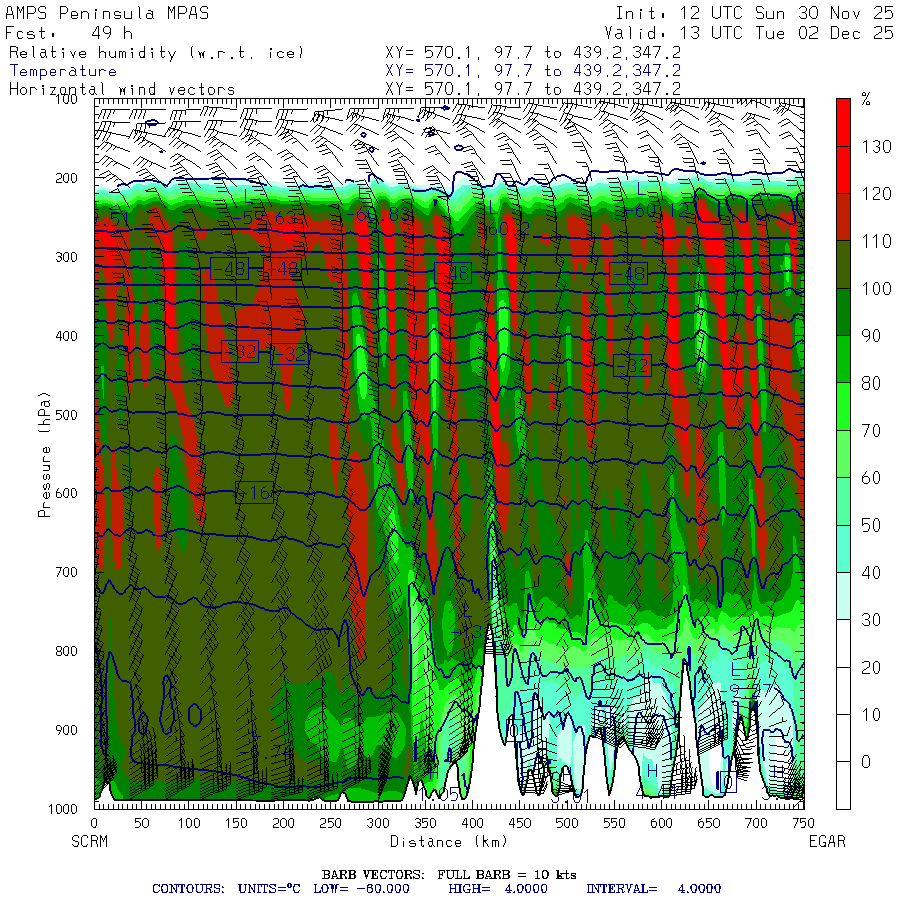Select the blue Temperature legend label
Screen dimensions: 900x900
pyautogui.click(x=63, y=71)
